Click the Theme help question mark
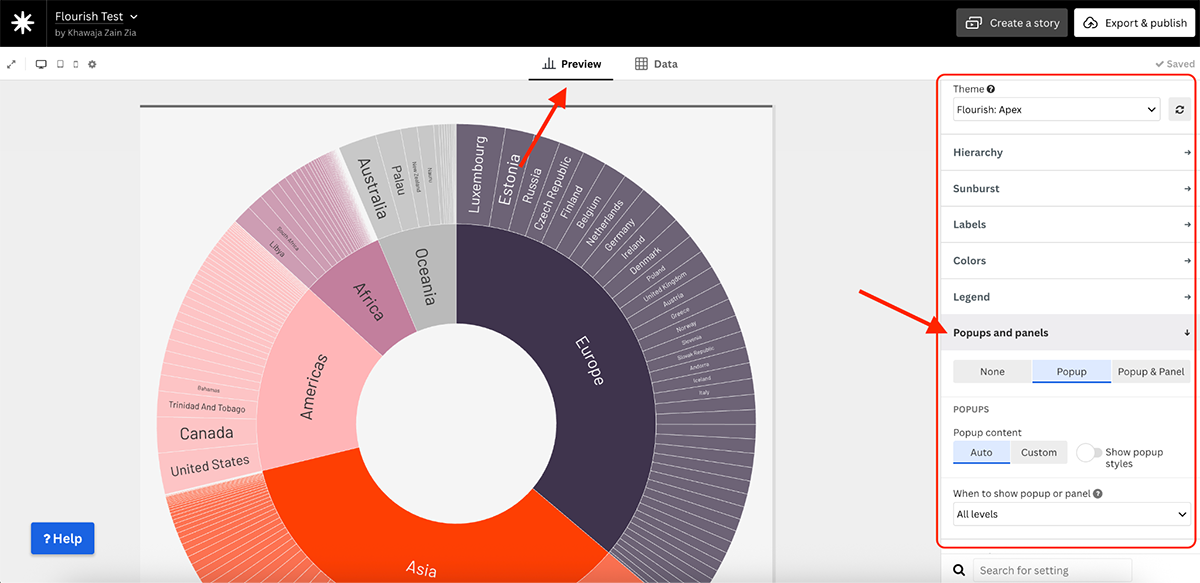The image size is (1200, 583). click(x=992, y=88)
